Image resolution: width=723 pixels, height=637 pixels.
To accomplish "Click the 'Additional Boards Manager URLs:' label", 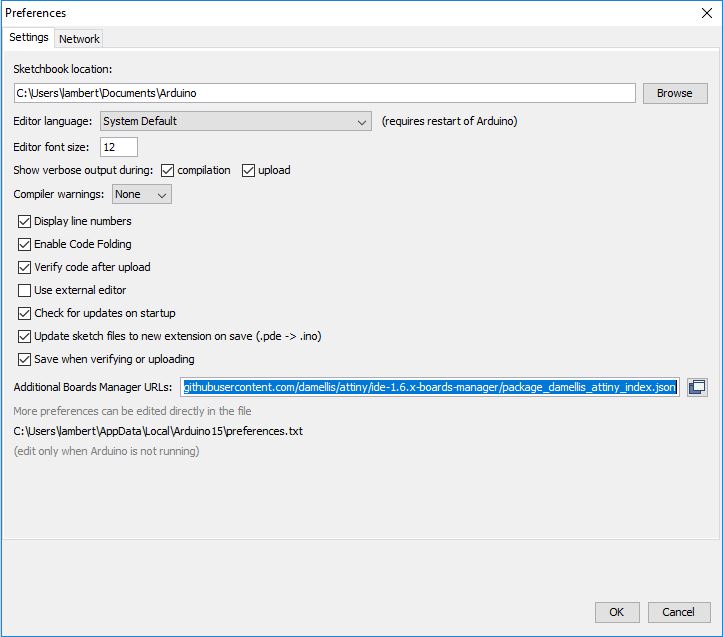I will coord(93,387).
